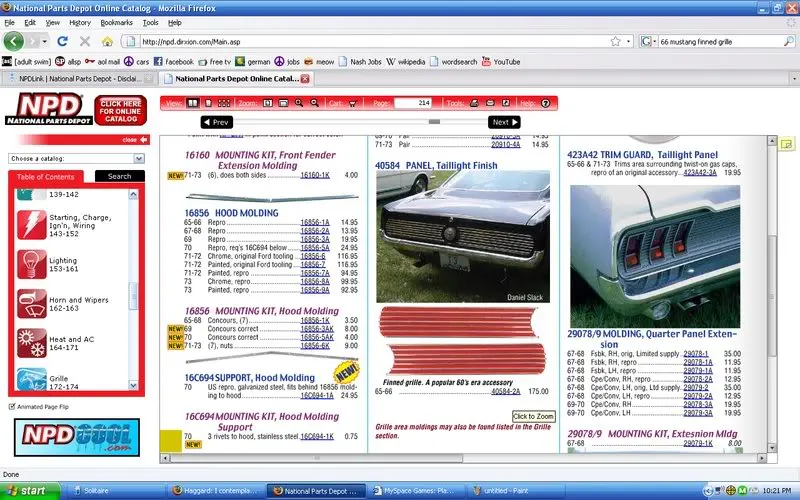Email this catalog page
800x500 pixels.
(x=490, y=103)
